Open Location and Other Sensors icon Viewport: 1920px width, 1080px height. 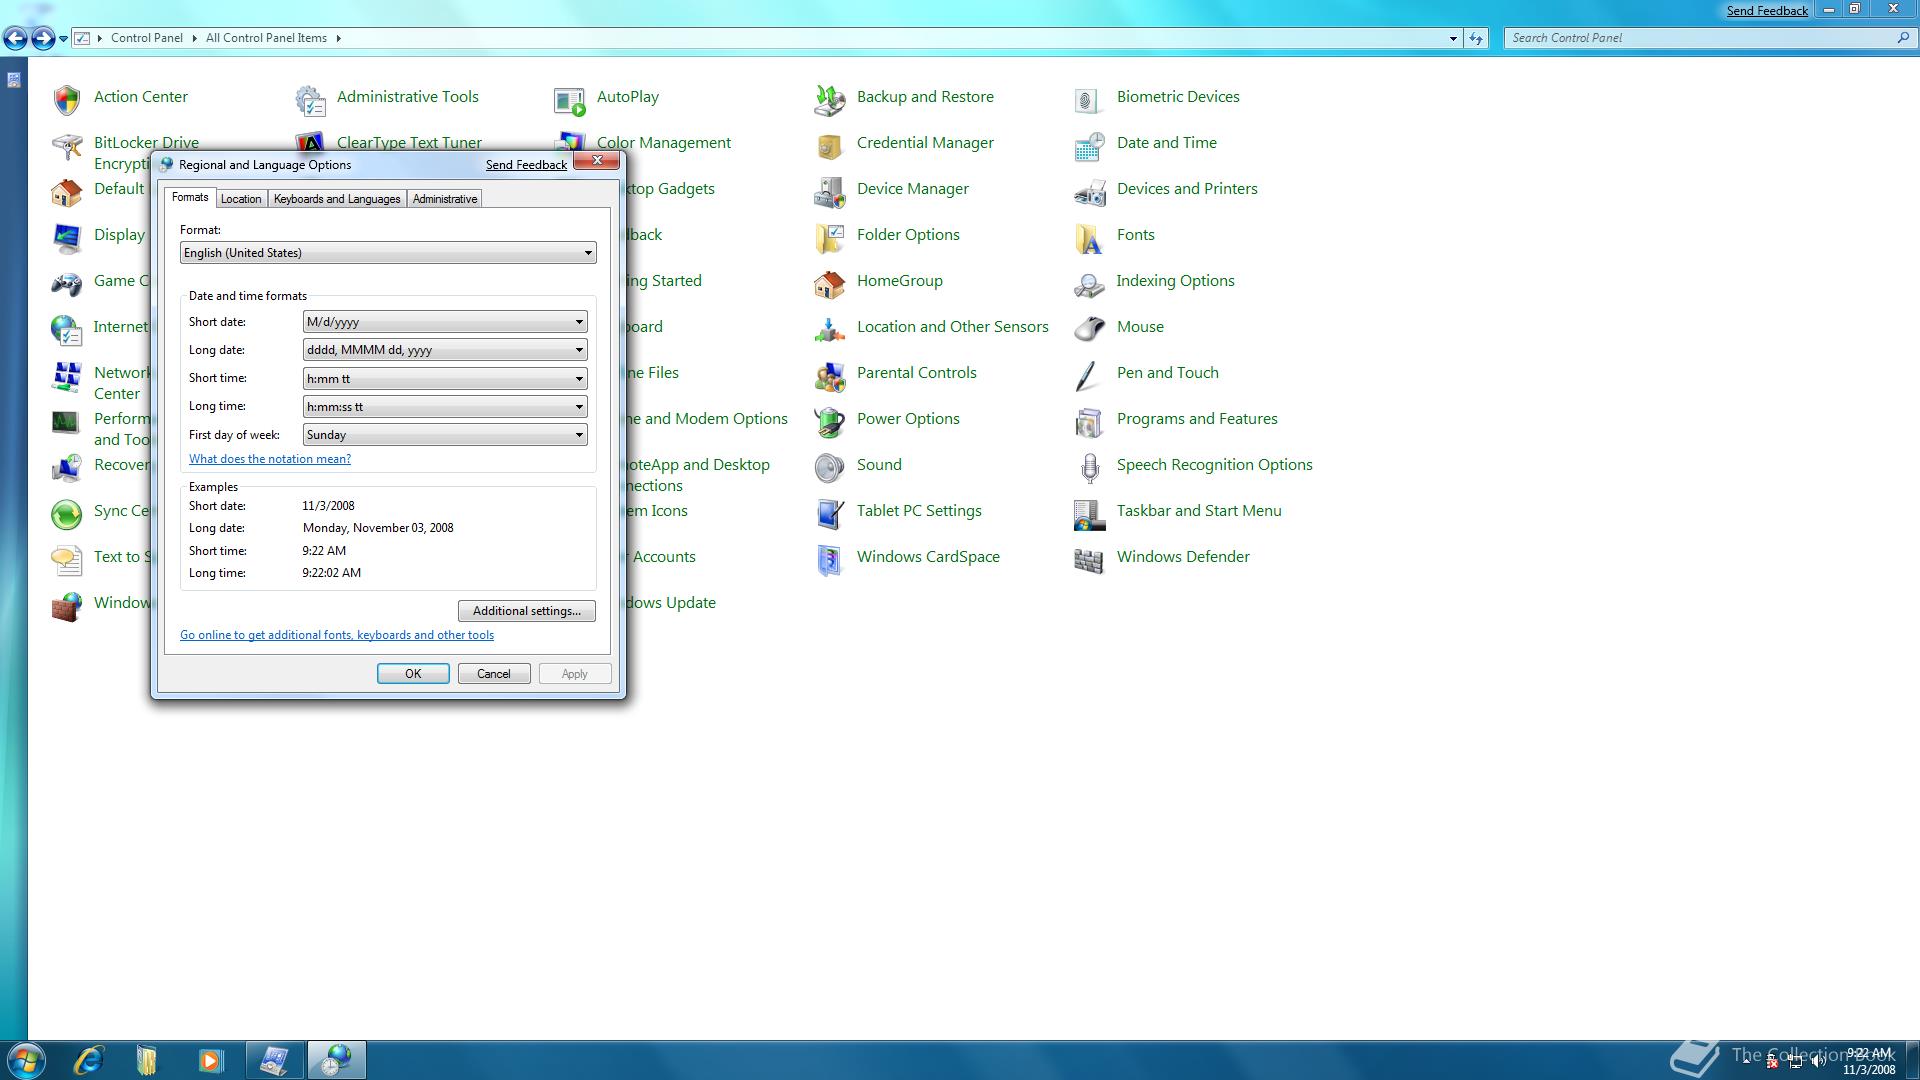click(x=830, y=329)
